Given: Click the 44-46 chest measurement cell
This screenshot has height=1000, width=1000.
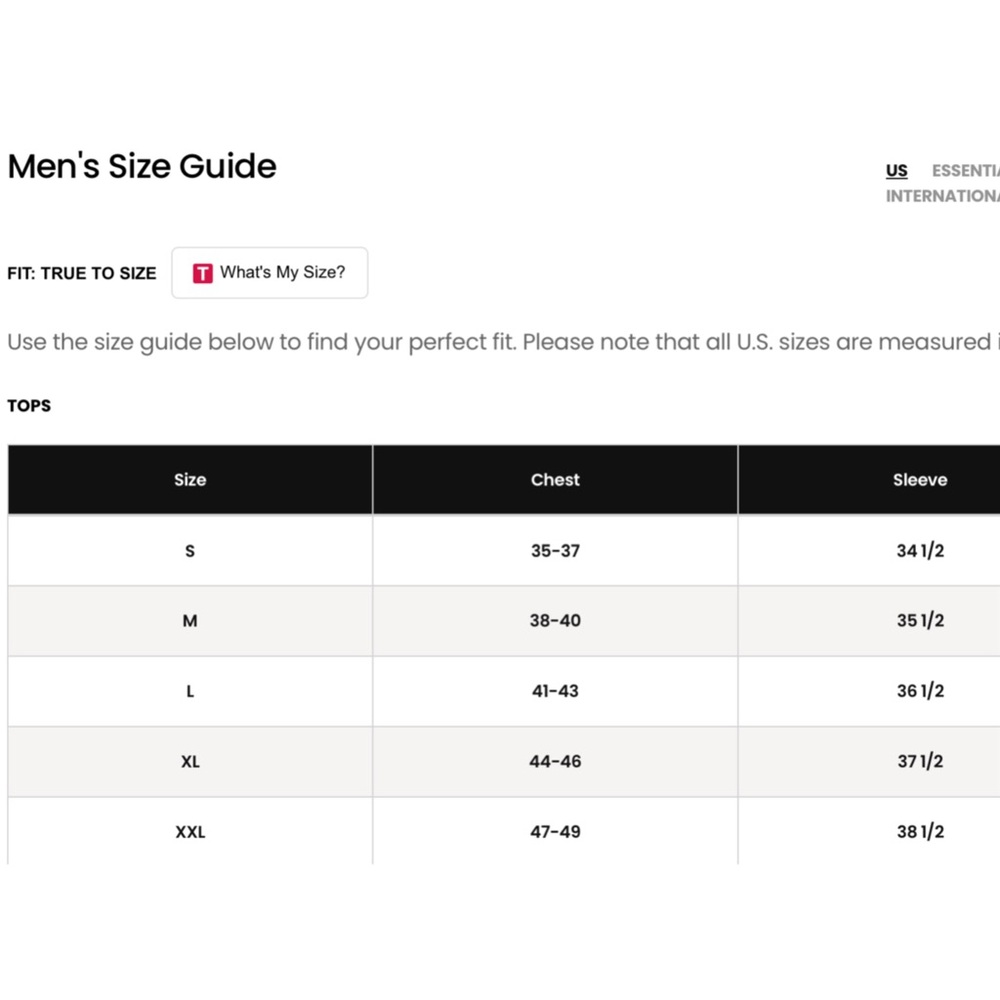Looking at the screenshot, I should (x=555, y=761).
